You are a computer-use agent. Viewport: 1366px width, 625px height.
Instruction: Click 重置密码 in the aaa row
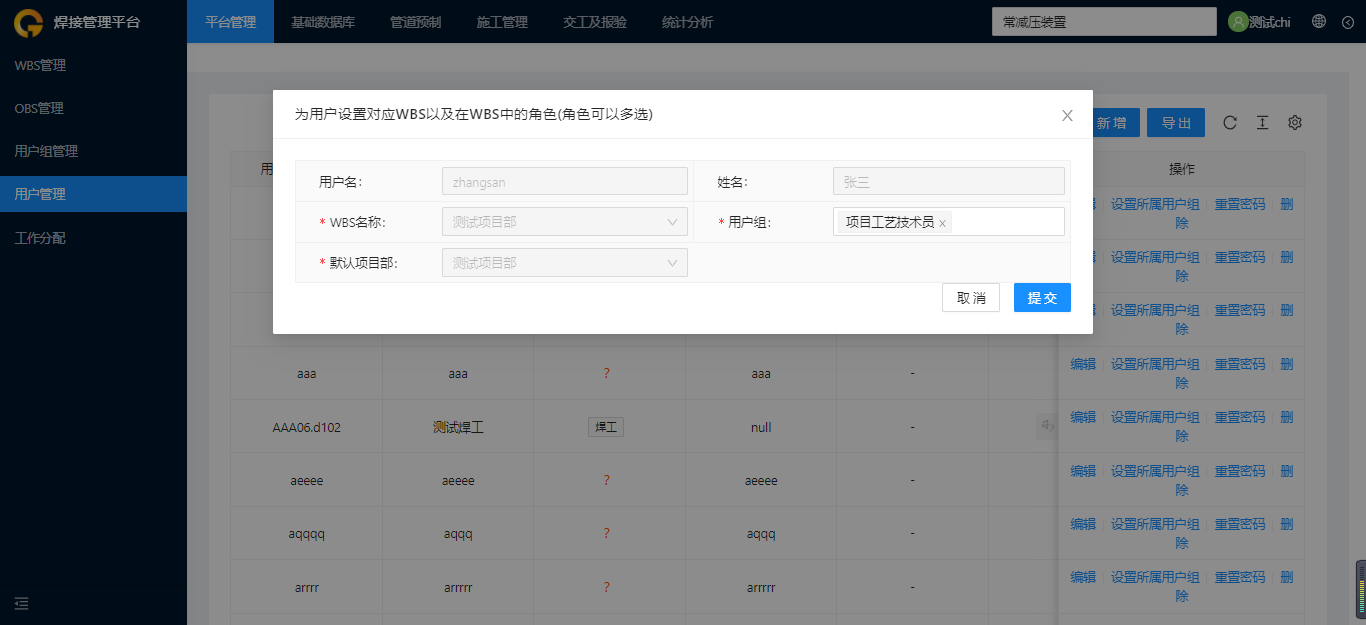click(1240, 364)
